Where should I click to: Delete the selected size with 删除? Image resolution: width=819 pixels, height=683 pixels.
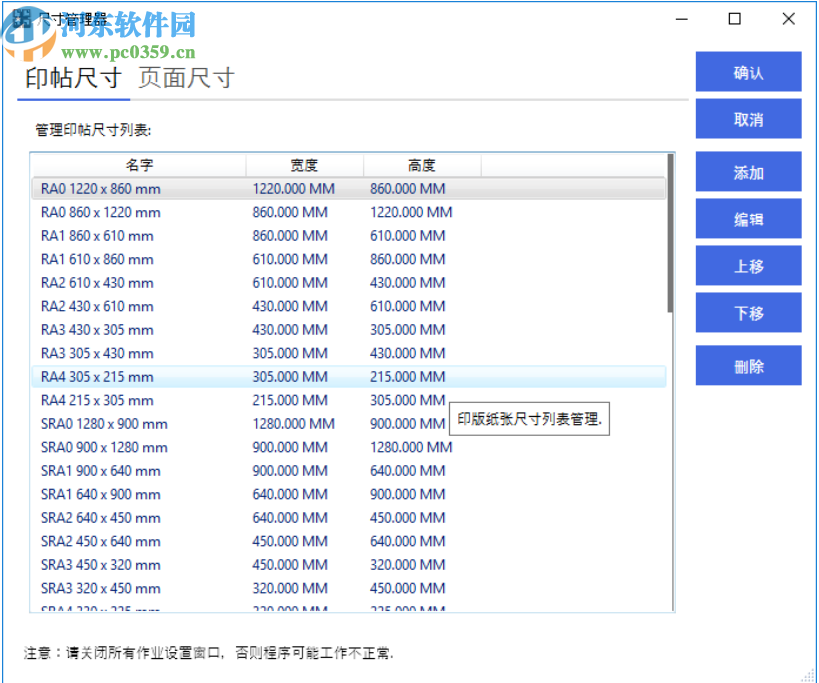tap(747, 365)
